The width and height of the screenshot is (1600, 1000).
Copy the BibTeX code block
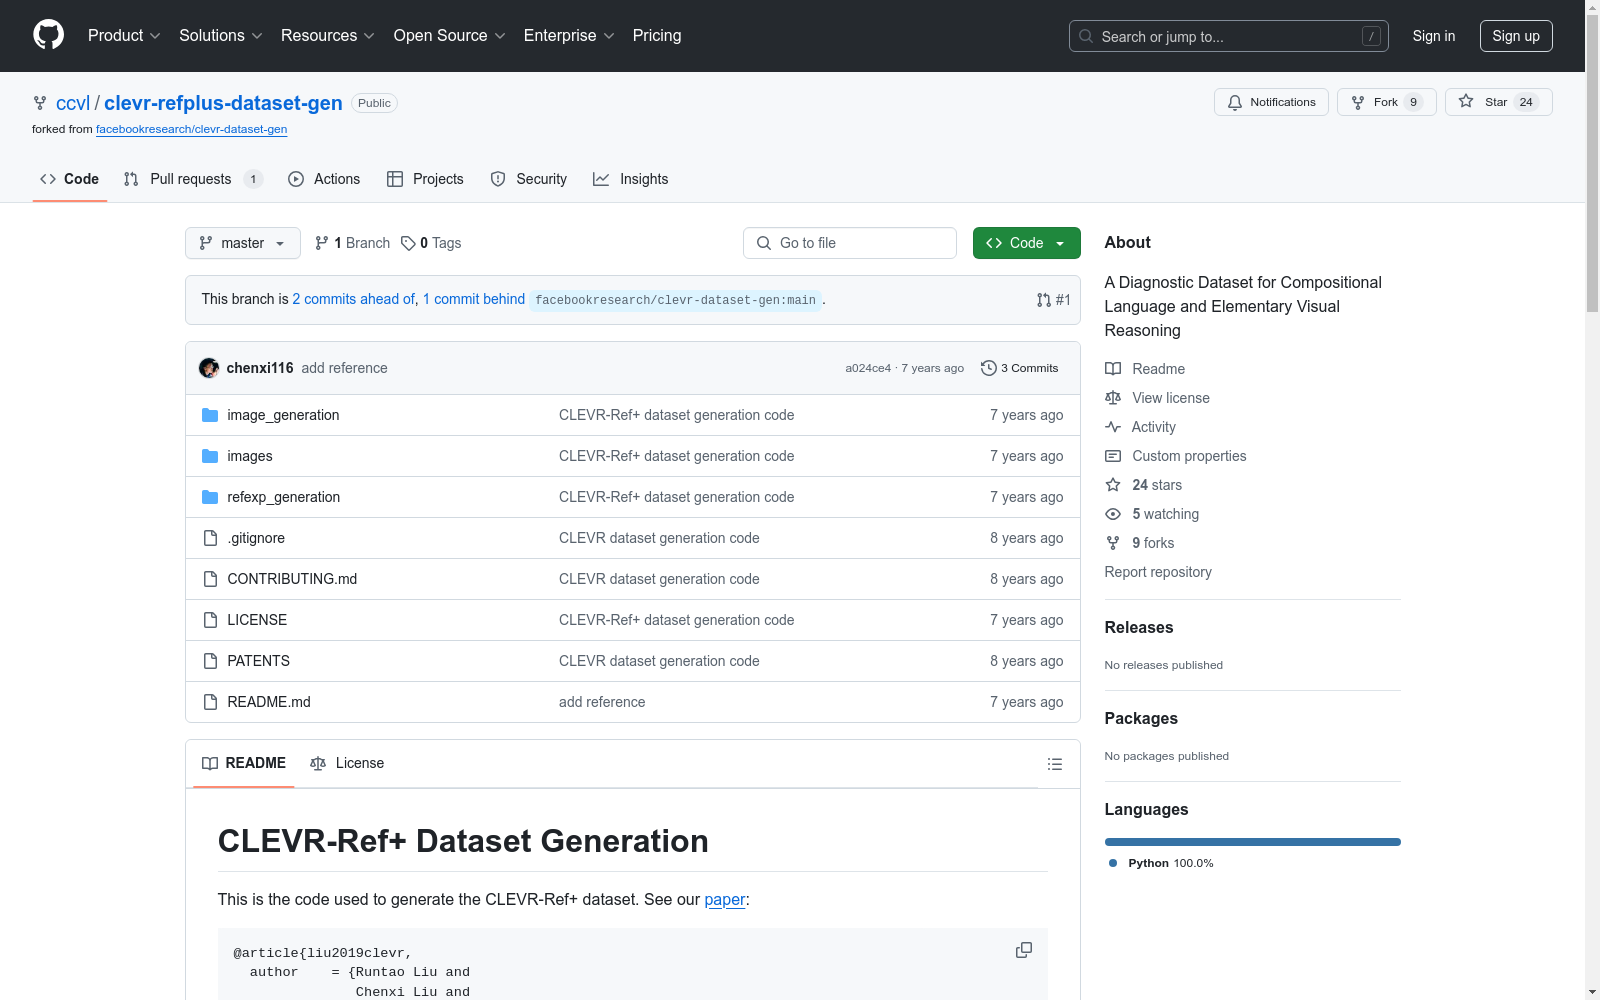pyautogui.click(x=1024, y=950)
